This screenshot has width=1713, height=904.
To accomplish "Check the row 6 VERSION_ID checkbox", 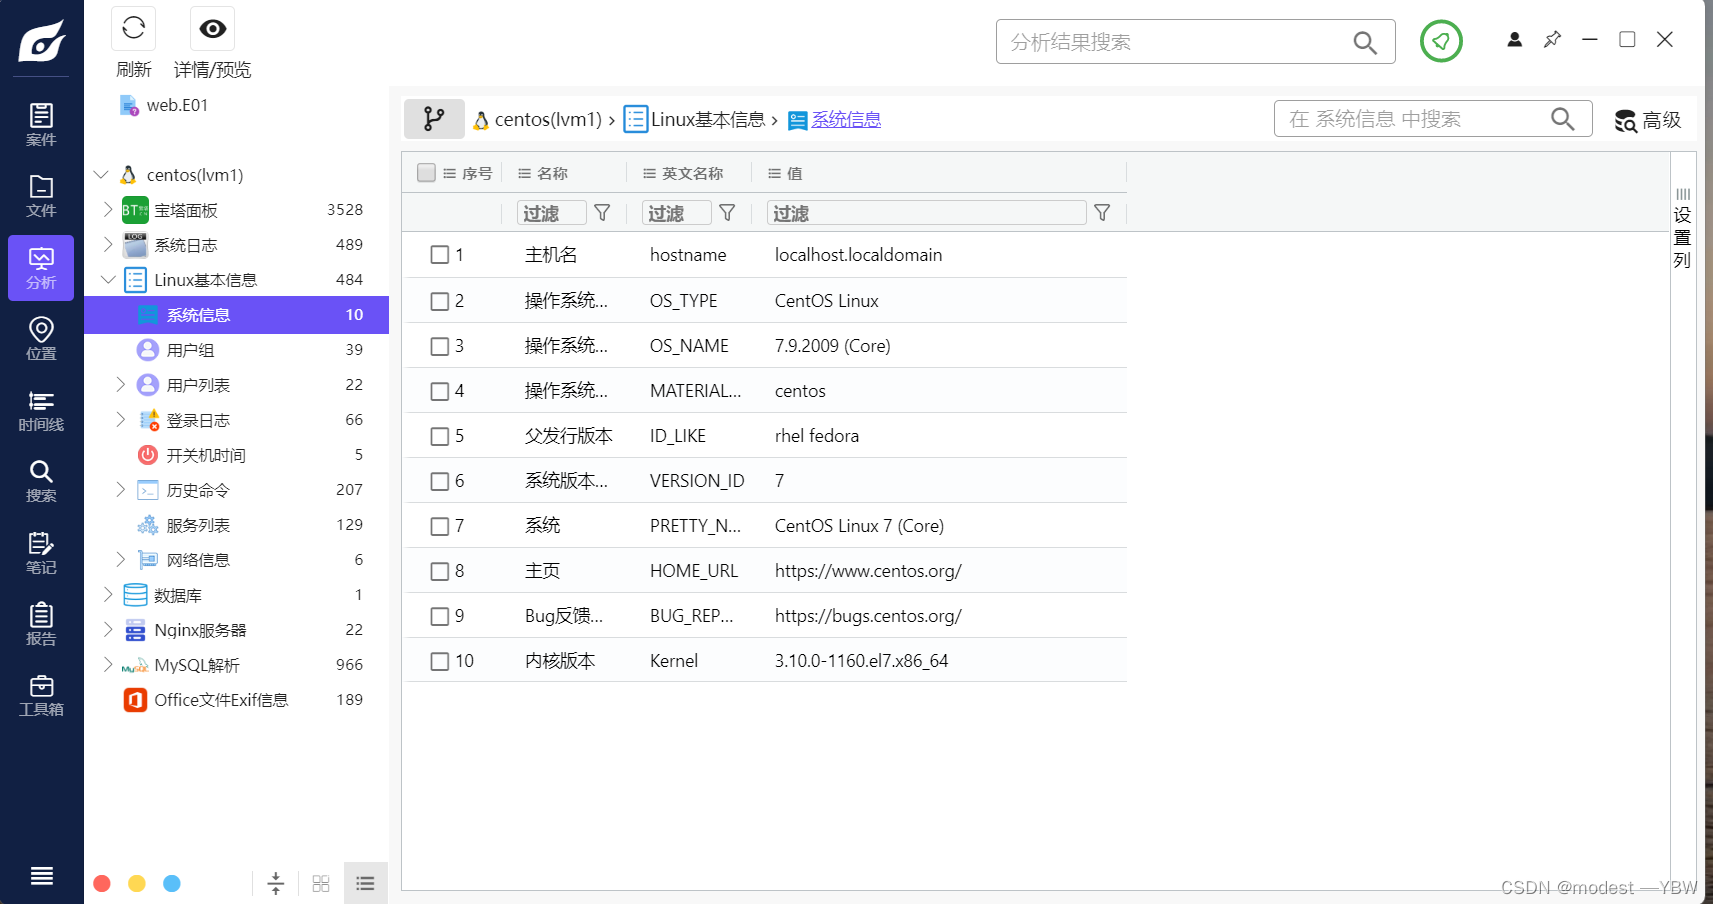I will [440, 481].
